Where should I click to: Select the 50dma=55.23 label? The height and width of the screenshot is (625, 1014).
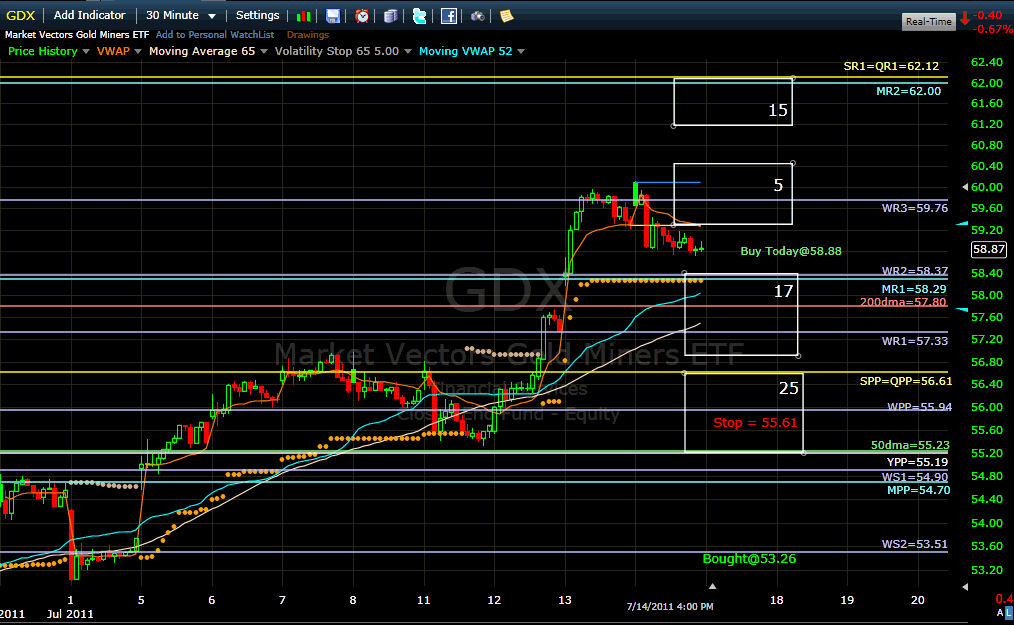(910, 445)
